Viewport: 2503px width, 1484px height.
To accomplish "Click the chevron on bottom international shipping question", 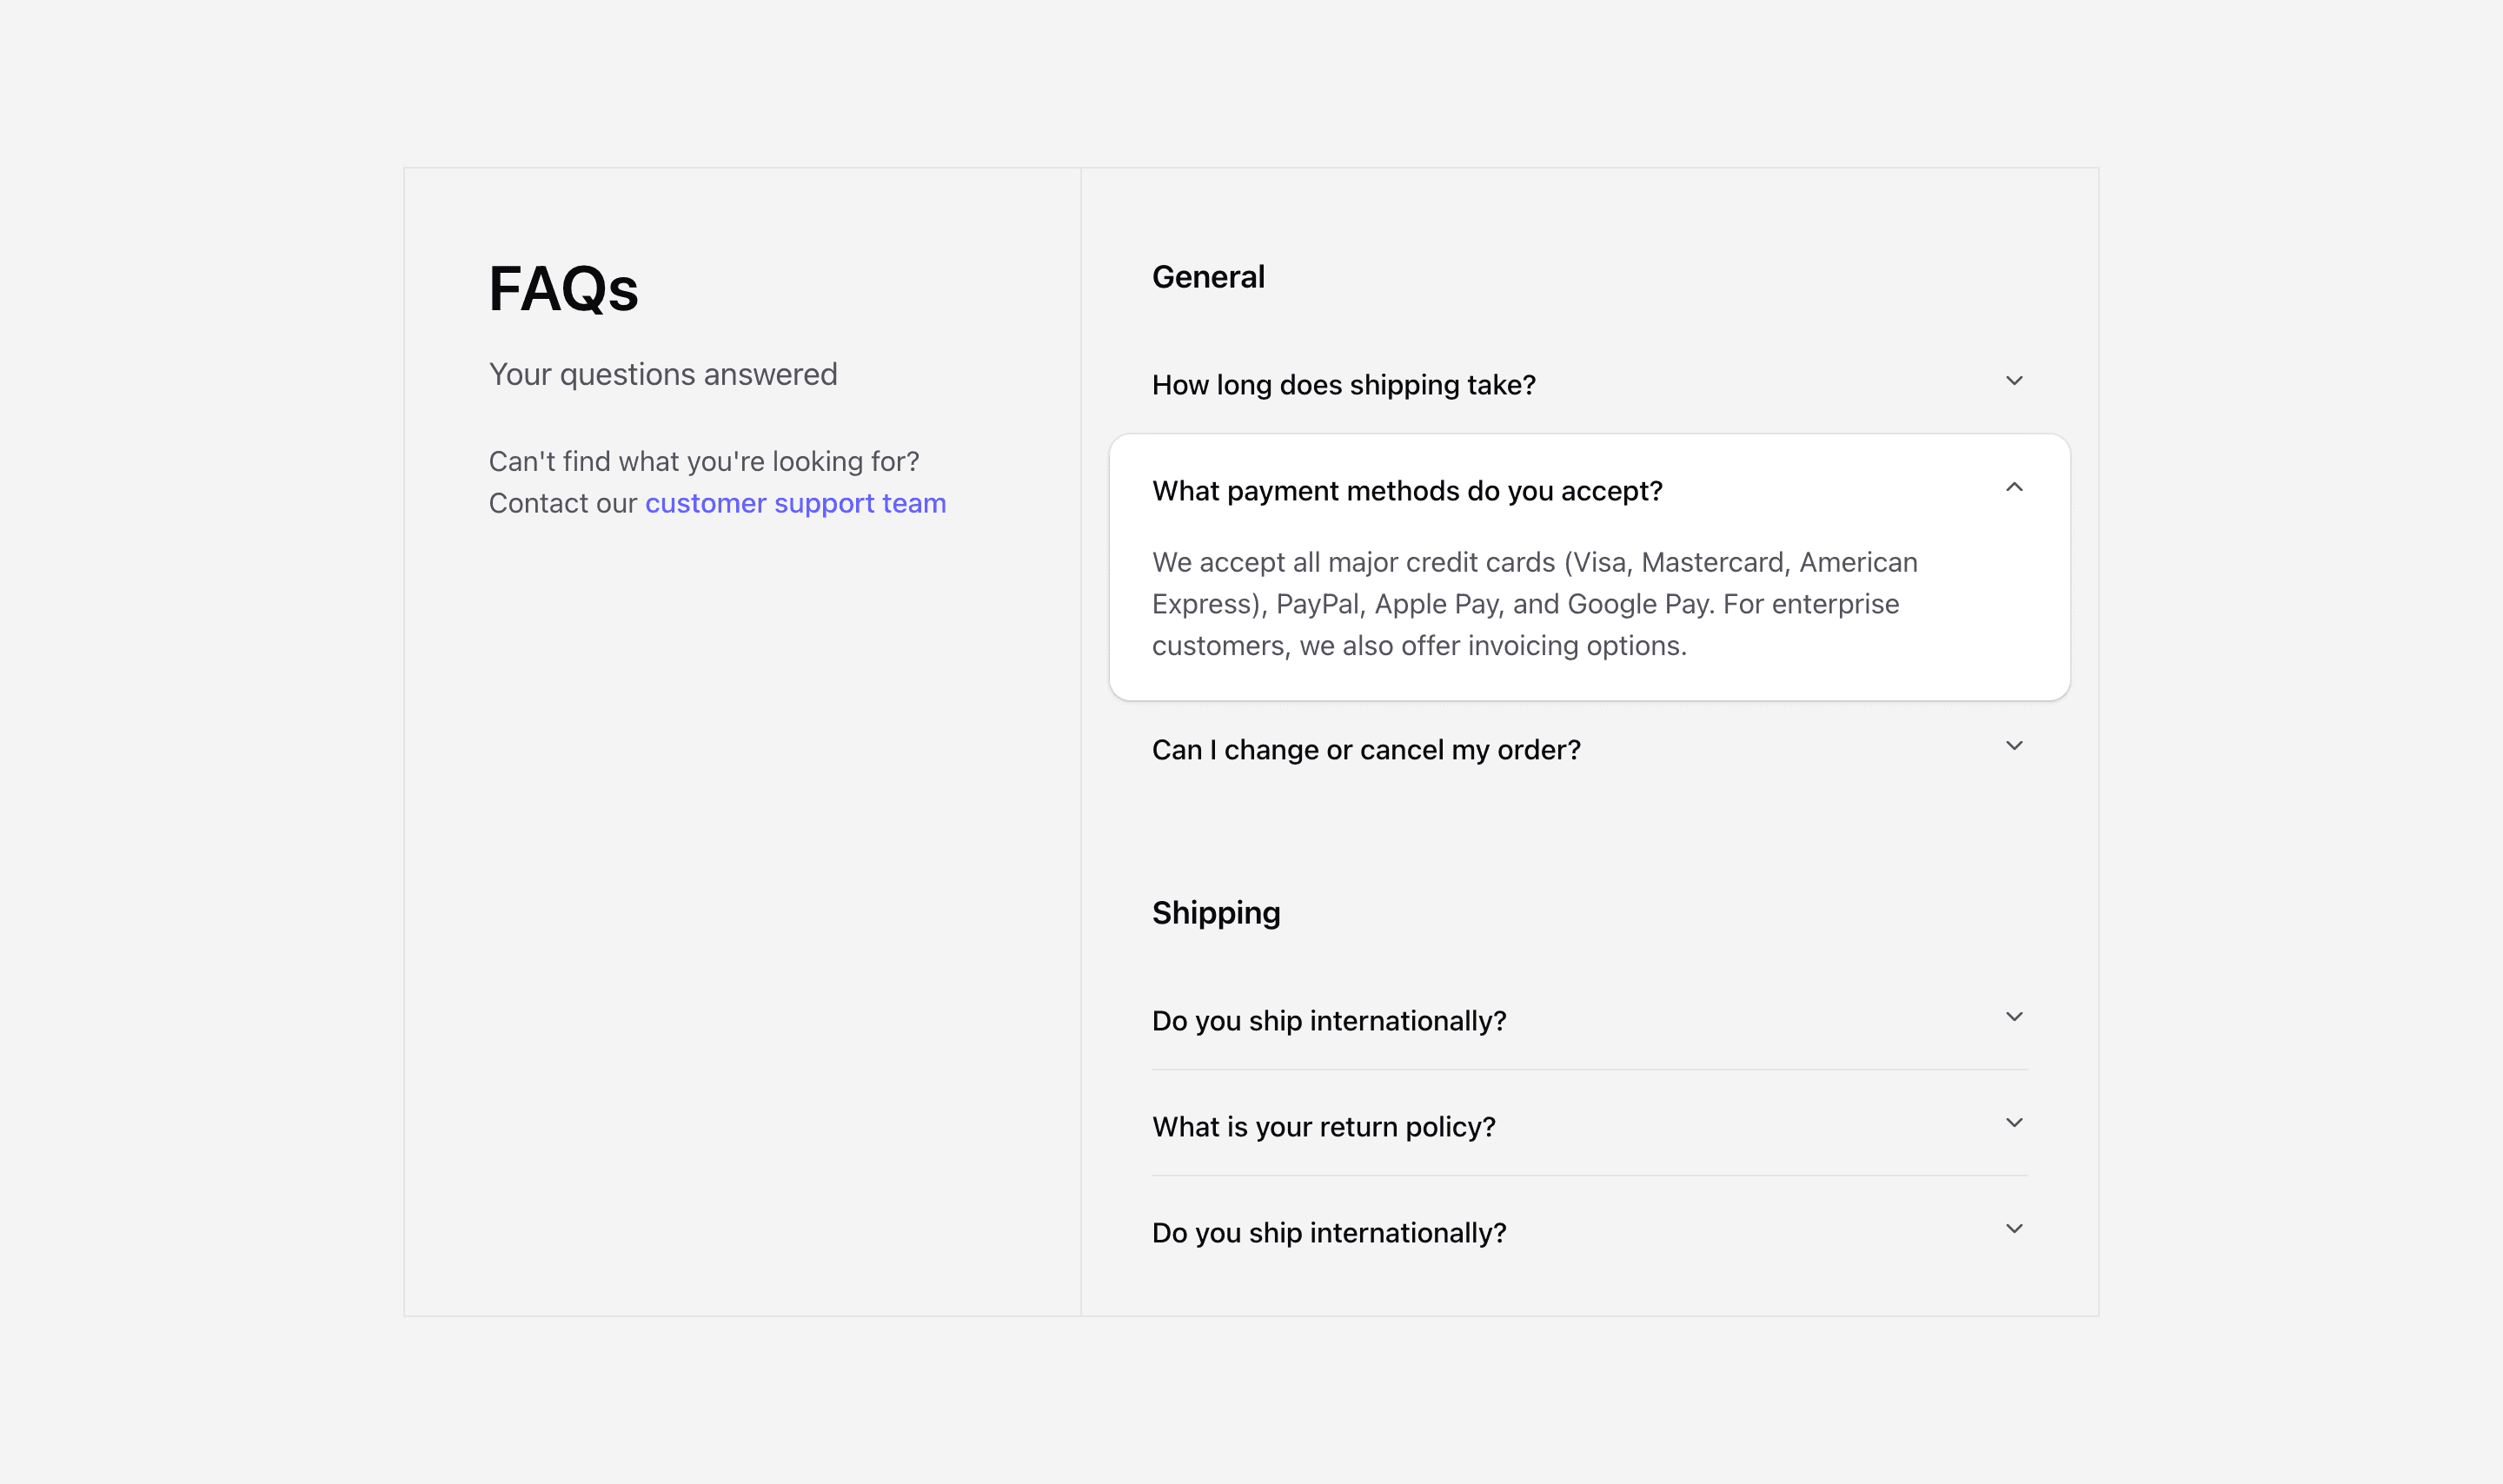I will point(2015,1229).
